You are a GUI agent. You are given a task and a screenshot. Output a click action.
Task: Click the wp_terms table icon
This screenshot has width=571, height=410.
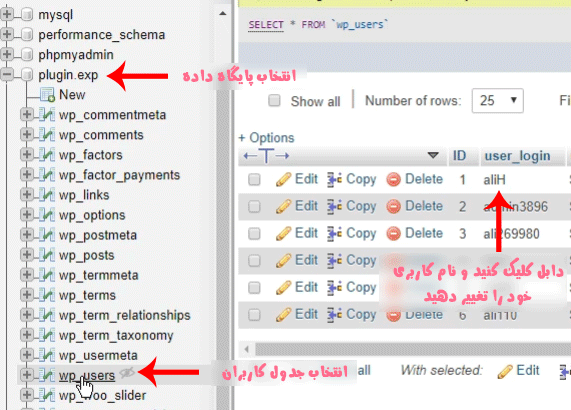[47, 295]
